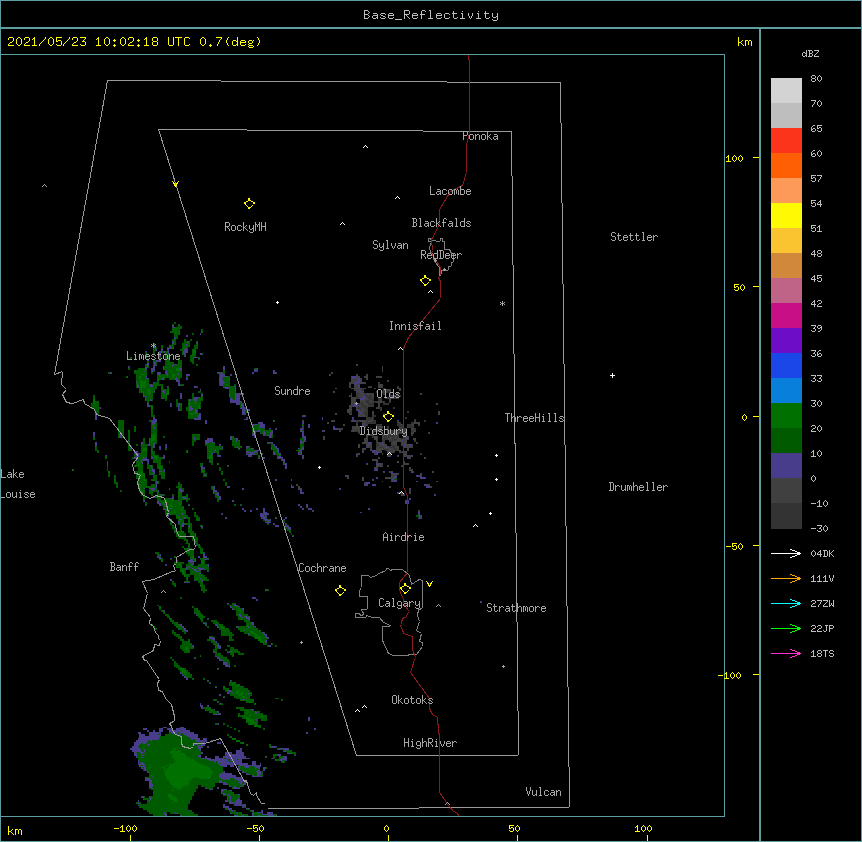The width and height of the screenshot is (862, 842).
Task: Select the cyan 27ZW arrow legend icon
Action: click(786, 603)
